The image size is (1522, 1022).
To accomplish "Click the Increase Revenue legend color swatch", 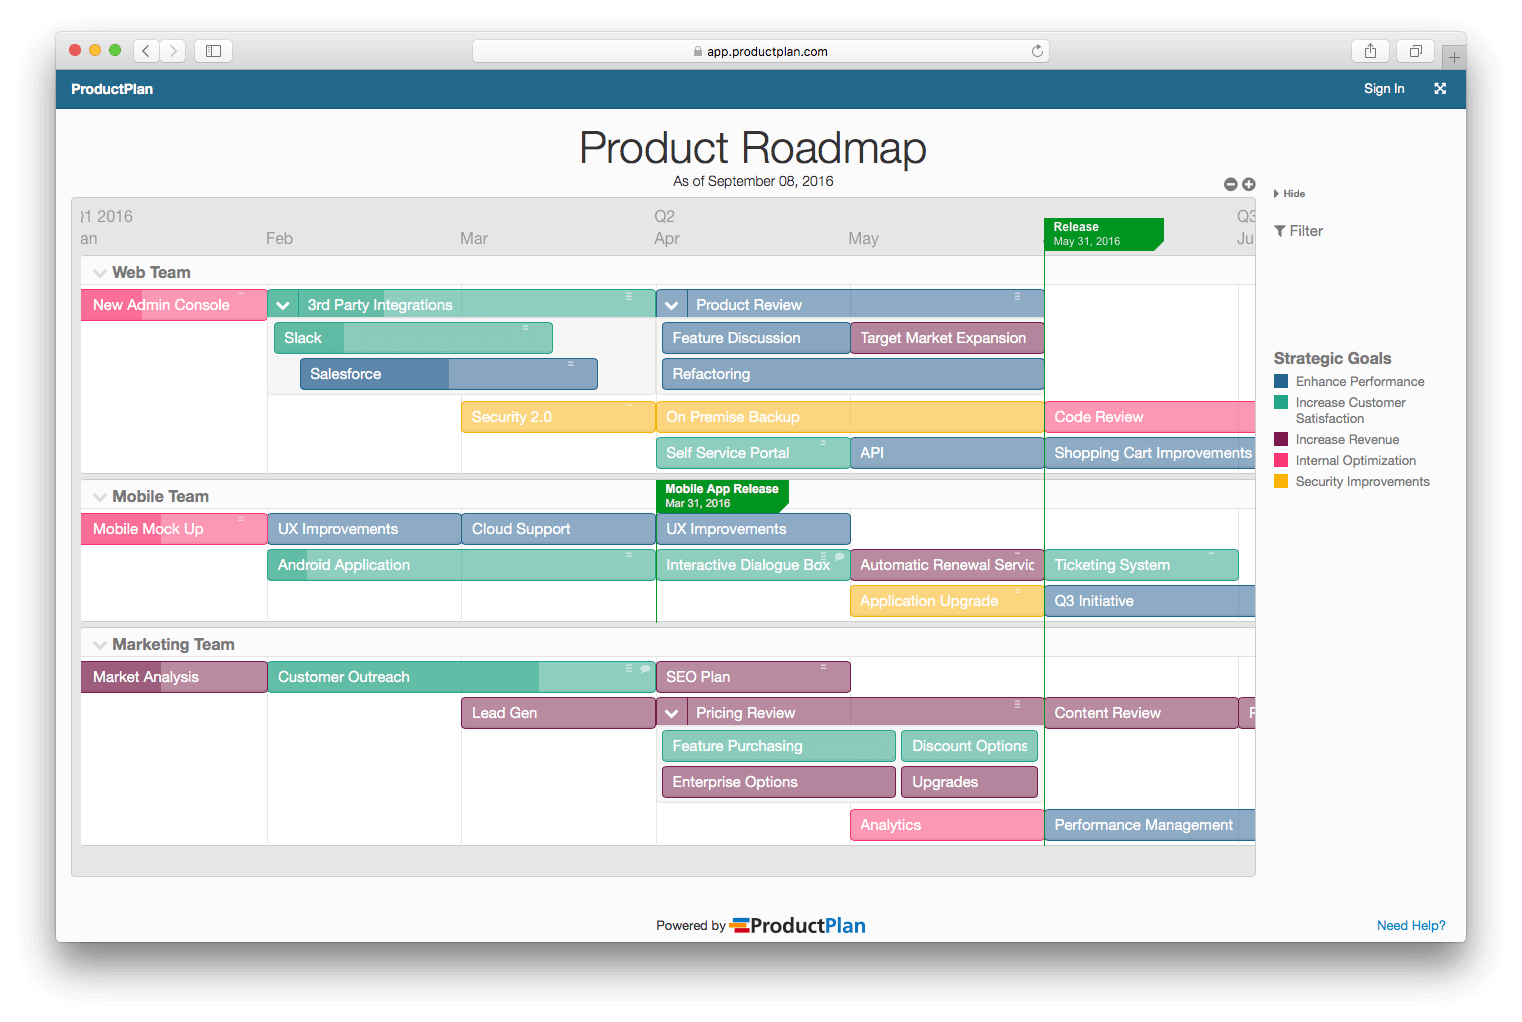I will (x=1280, y=439).
